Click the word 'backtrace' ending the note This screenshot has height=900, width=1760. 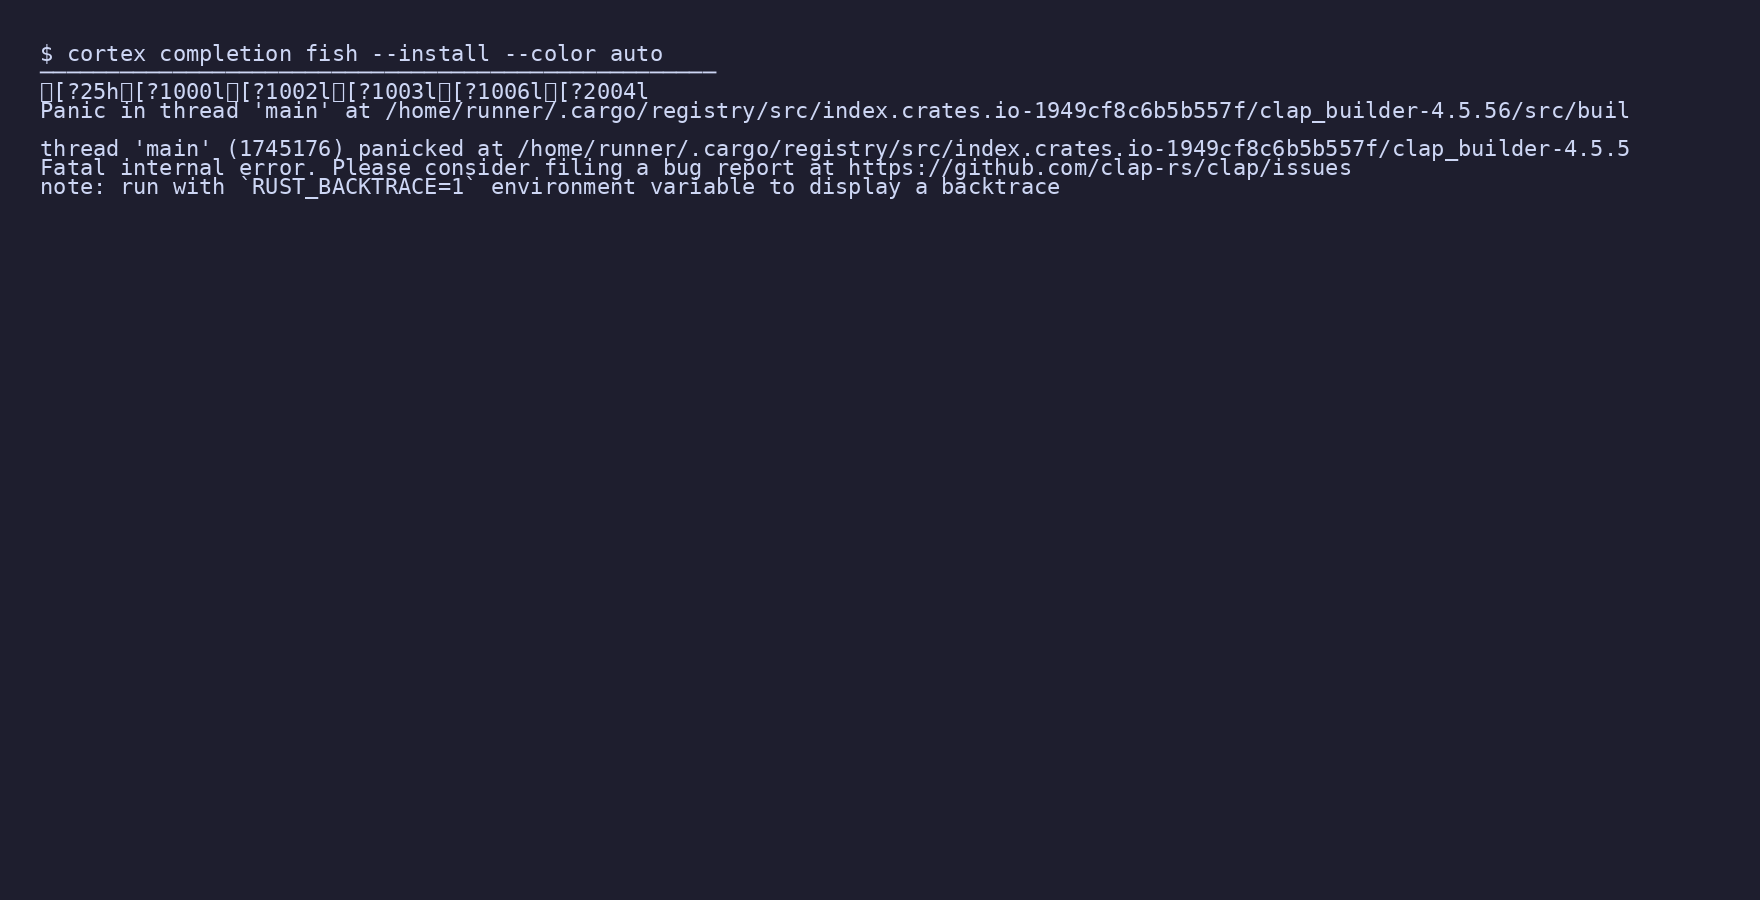(1000, 187)
